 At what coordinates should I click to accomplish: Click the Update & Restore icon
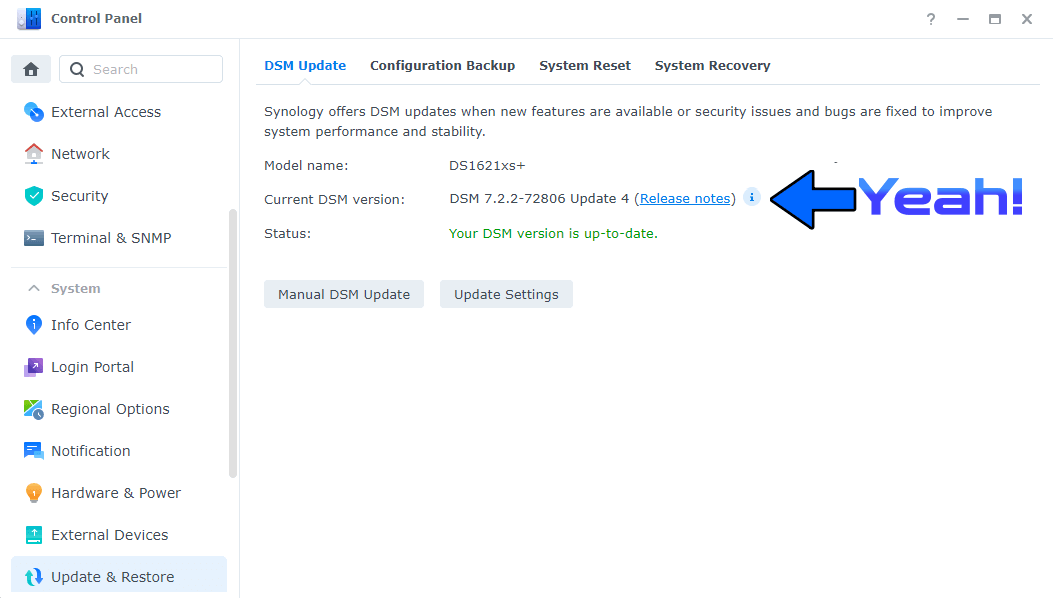coord(34,577)
